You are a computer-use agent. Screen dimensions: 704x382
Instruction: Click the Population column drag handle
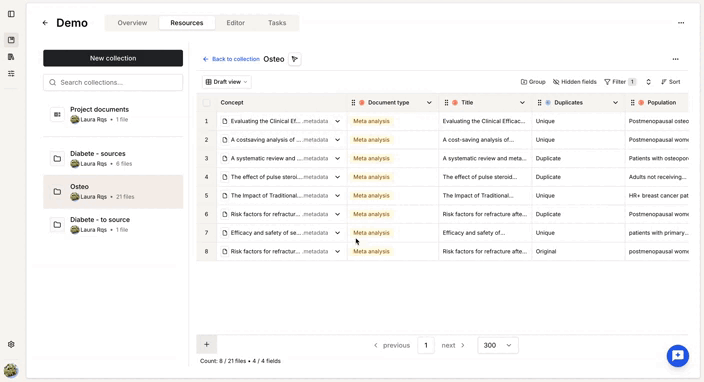click(632, 103)
